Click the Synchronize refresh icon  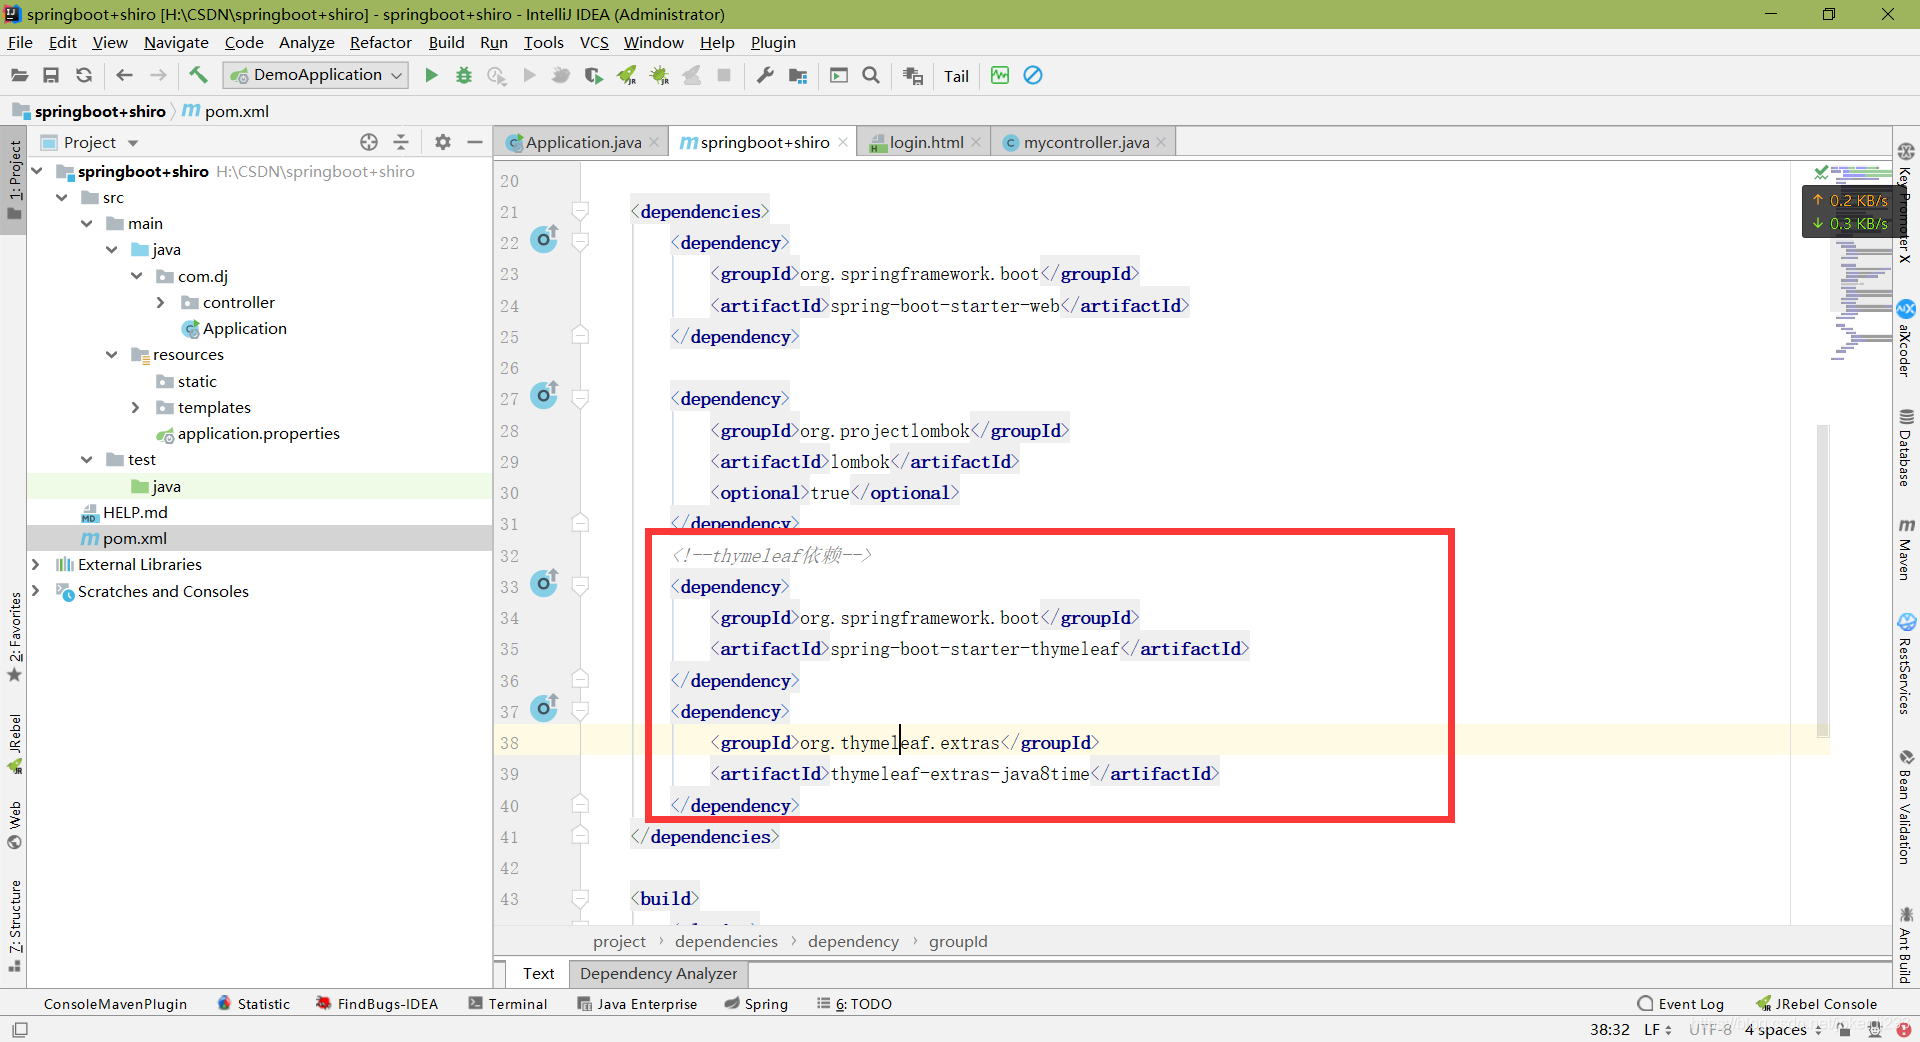[x=84, y=75]
